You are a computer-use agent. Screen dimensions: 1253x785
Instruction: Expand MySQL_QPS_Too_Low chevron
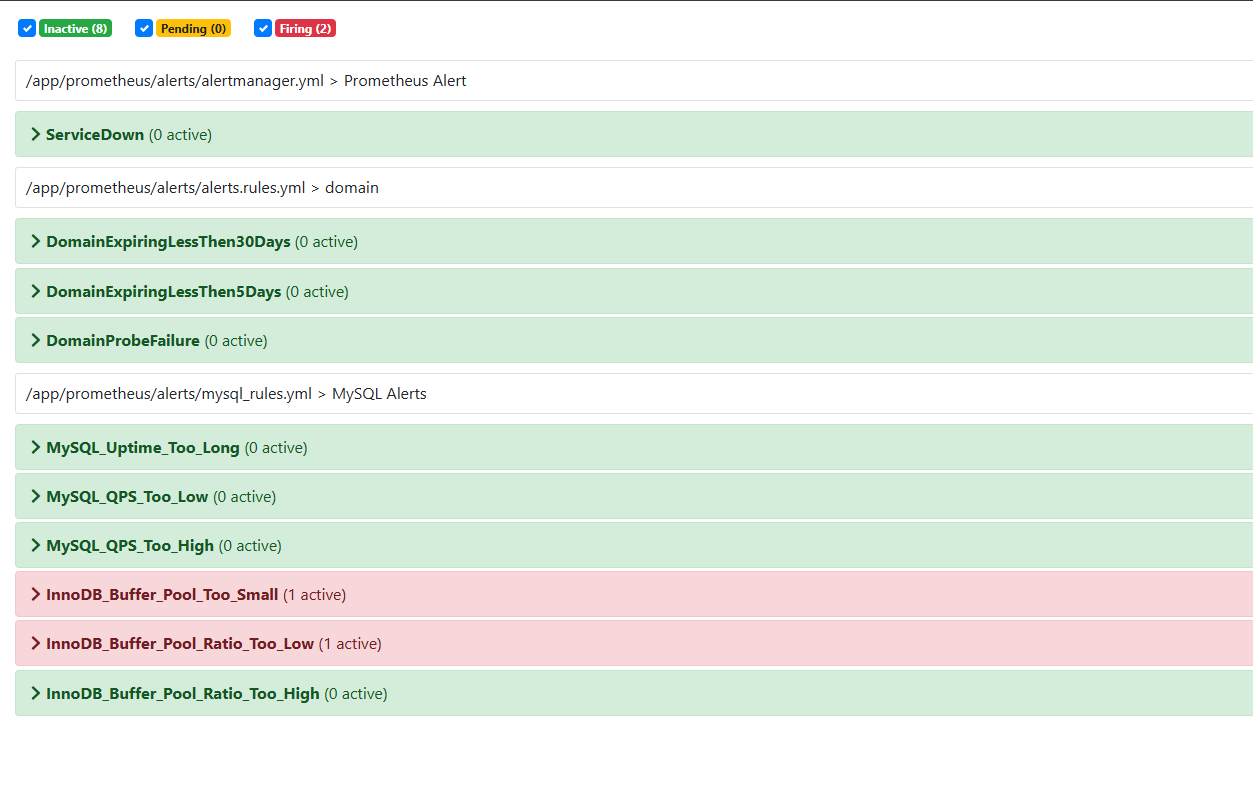click(36, 496)
